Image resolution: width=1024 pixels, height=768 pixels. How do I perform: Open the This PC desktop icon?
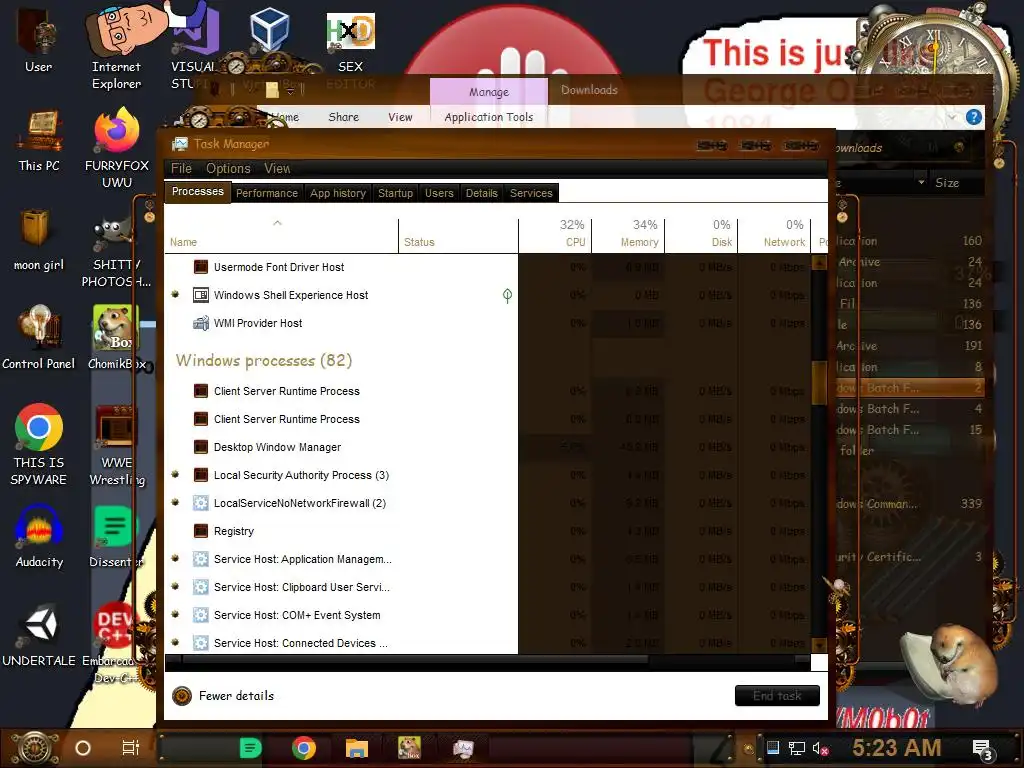pyautogui.click(x=39, y=140)
